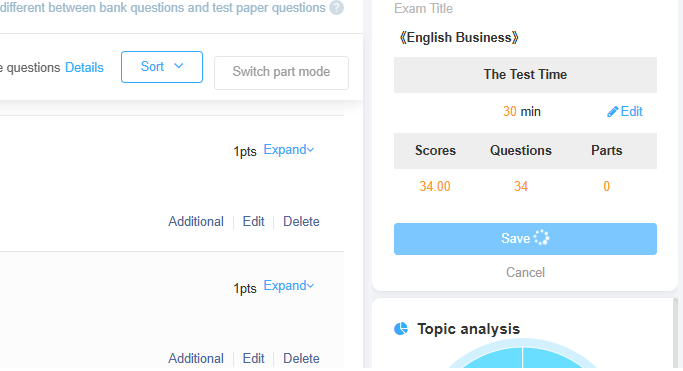Click the right panel vertical scrollbar
Viewport: 683px width, 371px height.
675,333
